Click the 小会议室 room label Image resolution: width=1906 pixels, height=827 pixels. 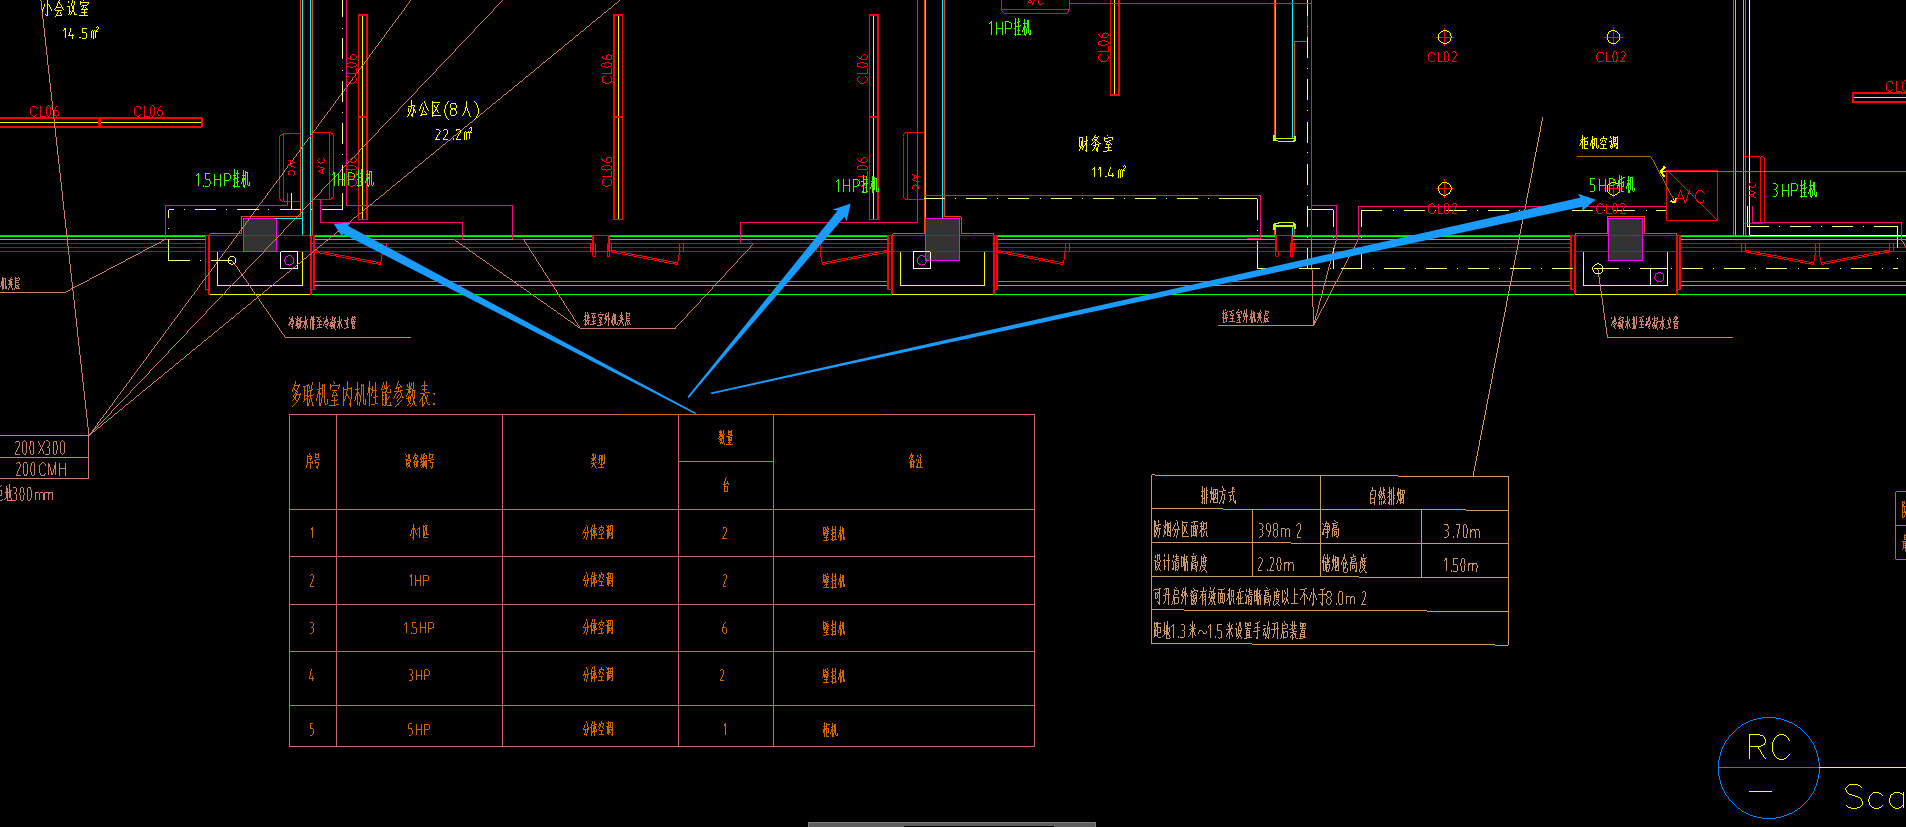click(x=66, y=8)
